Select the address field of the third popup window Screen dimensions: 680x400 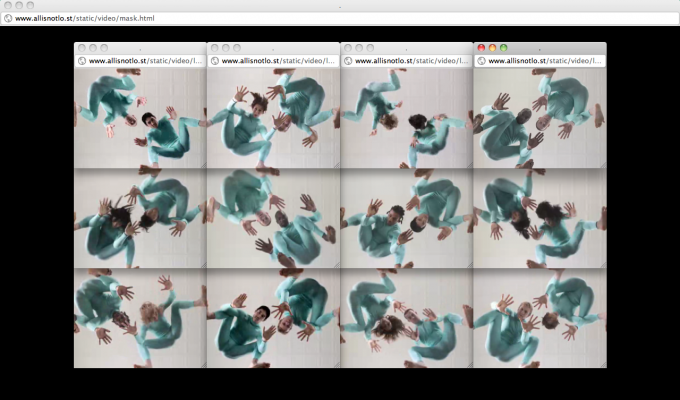click(411, 60)
